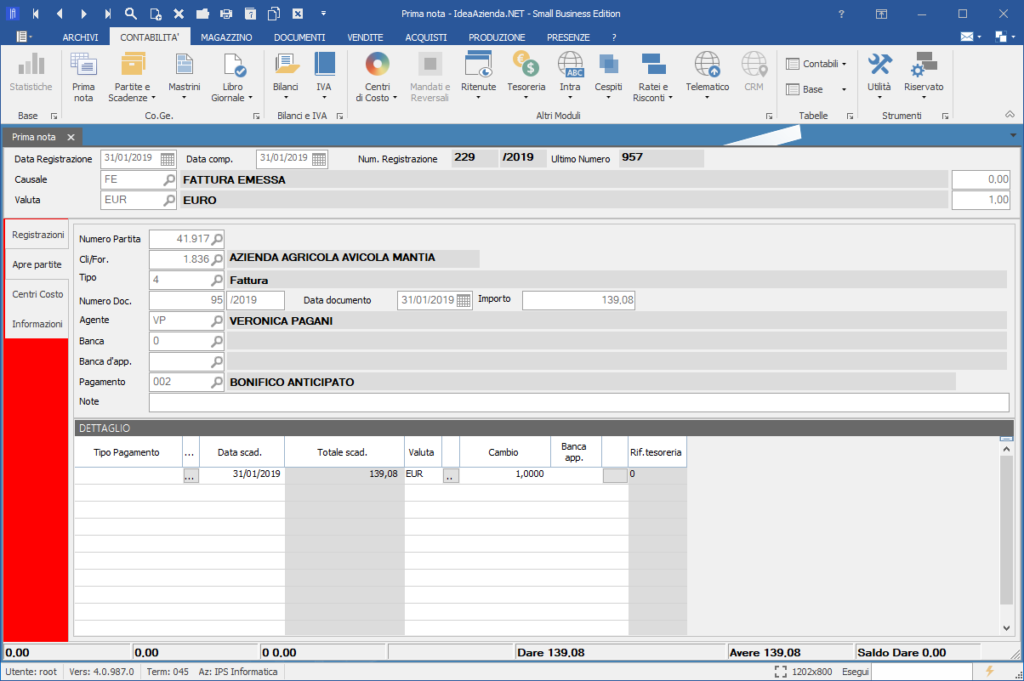Switch to the PRODUZIONE ribbon tab

coord(496,37)
